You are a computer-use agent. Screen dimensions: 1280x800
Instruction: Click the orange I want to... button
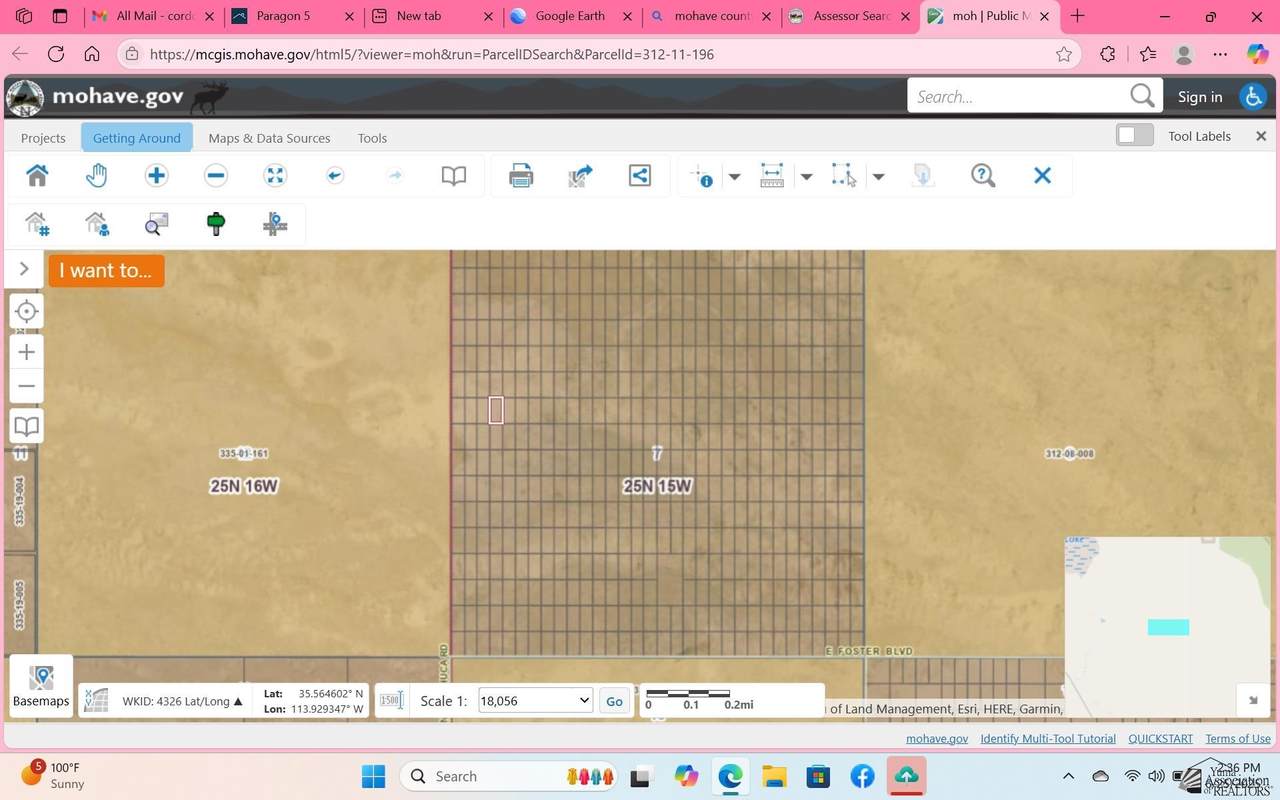106,270
